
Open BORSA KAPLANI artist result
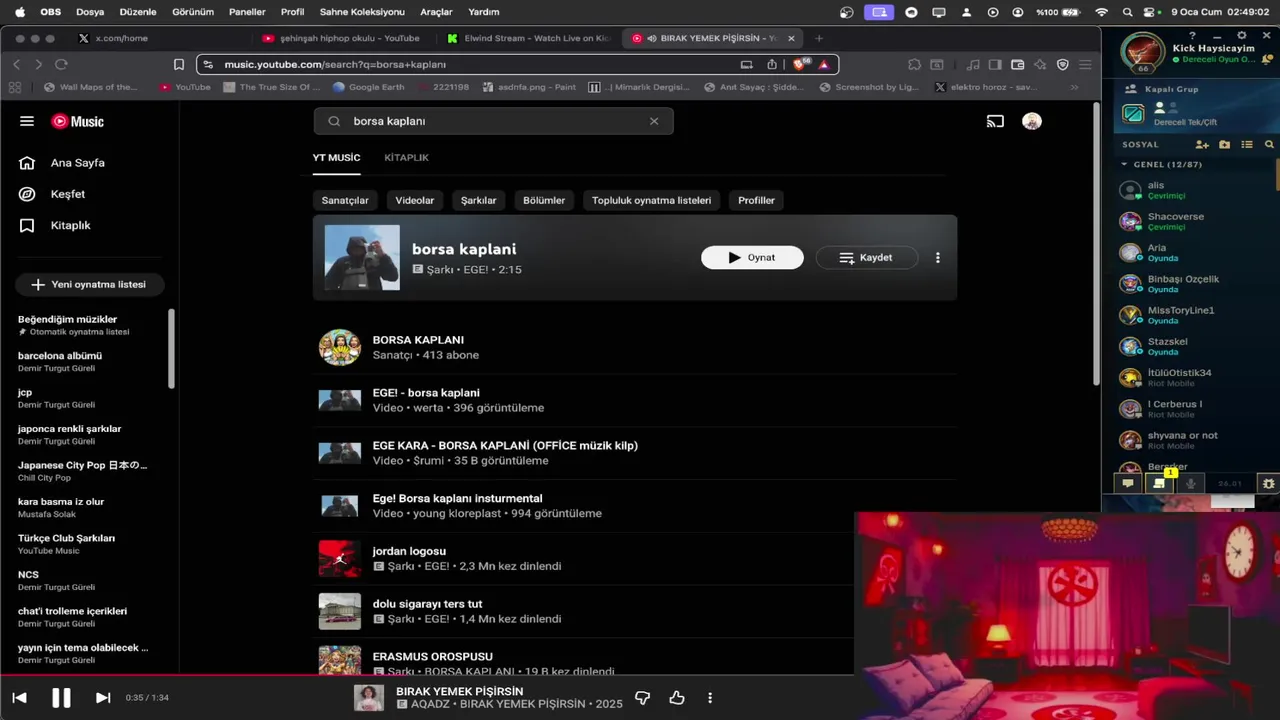pyautogui.click(x=635, y=347)
